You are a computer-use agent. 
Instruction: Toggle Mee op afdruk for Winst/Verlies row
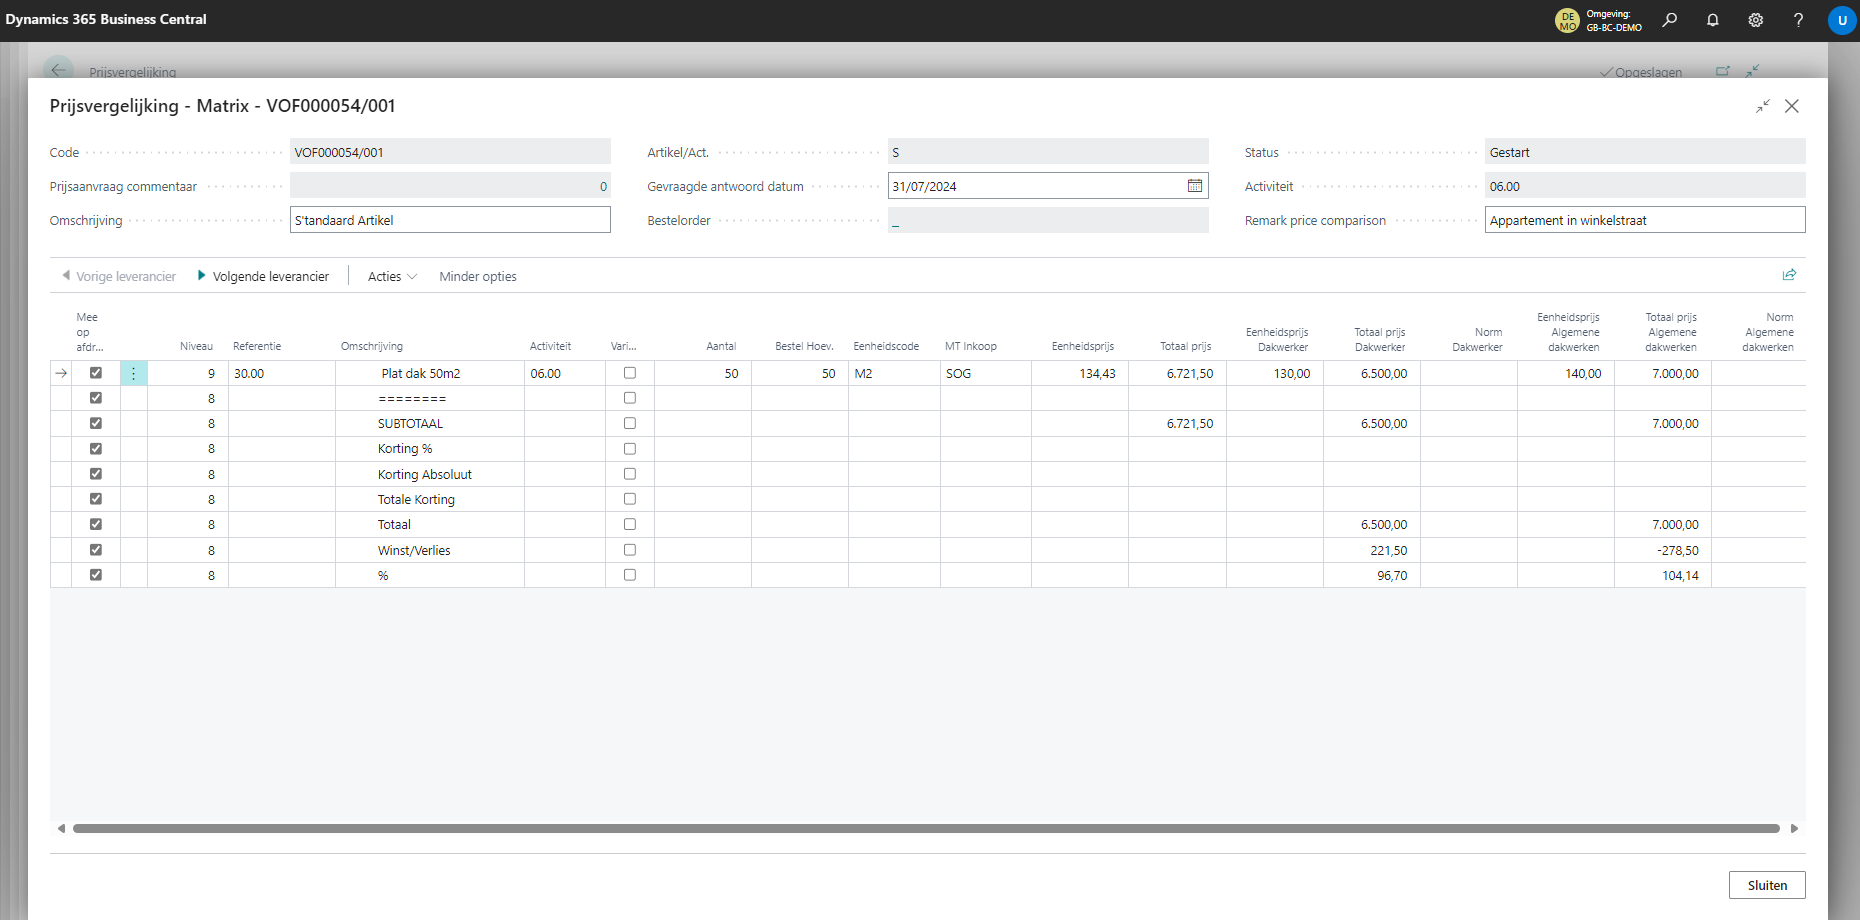[x=96, y=550]
